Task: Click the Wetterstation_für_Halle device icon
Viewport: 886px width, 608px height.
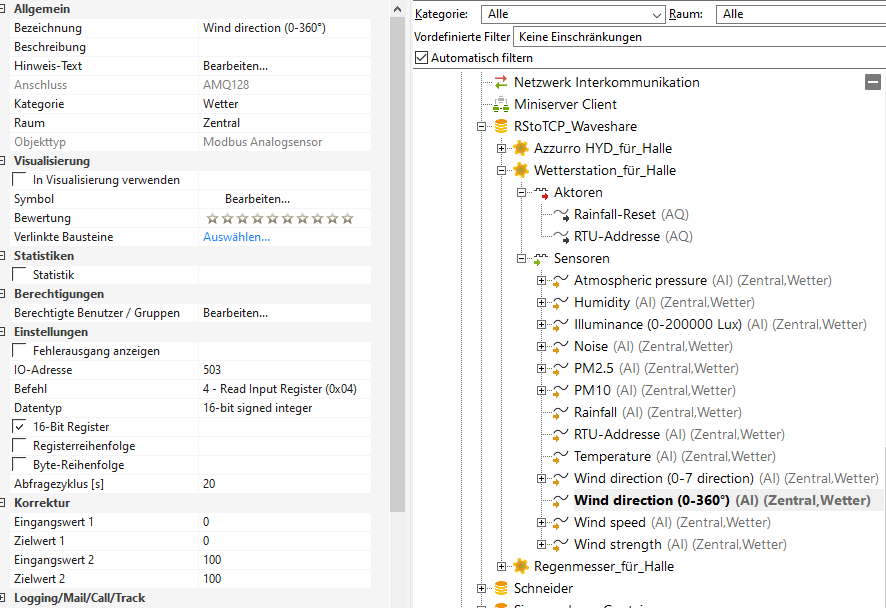Action: tap(520, 171)
